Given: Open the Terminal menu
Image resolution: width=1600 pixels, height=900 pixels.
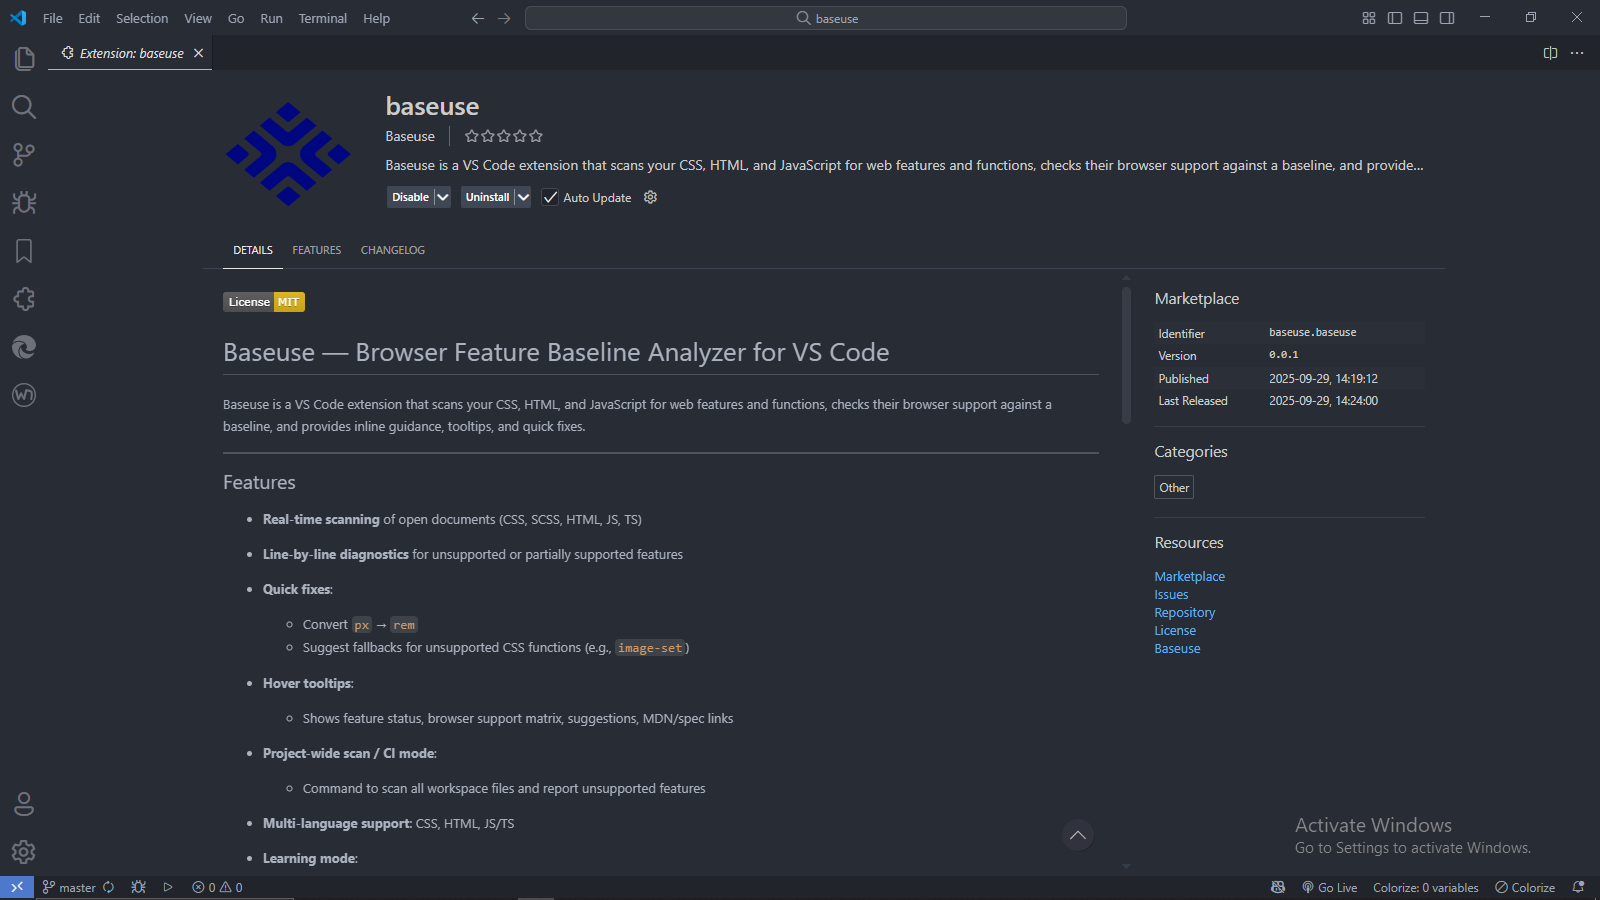Looking at the screenshot, I should 322,18.
